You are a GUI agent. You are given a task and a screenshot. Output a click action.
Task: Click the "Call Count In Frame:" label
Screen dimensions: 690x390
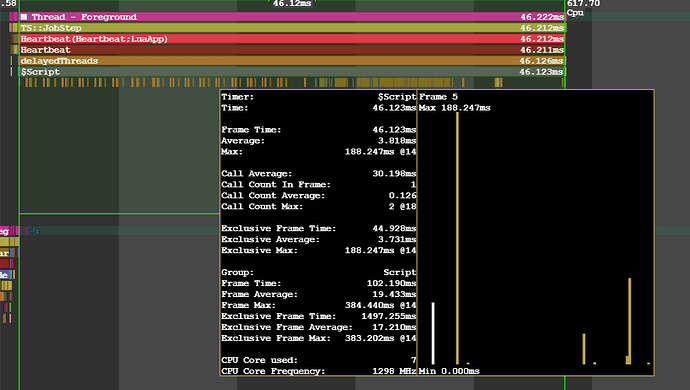[276, 184]
